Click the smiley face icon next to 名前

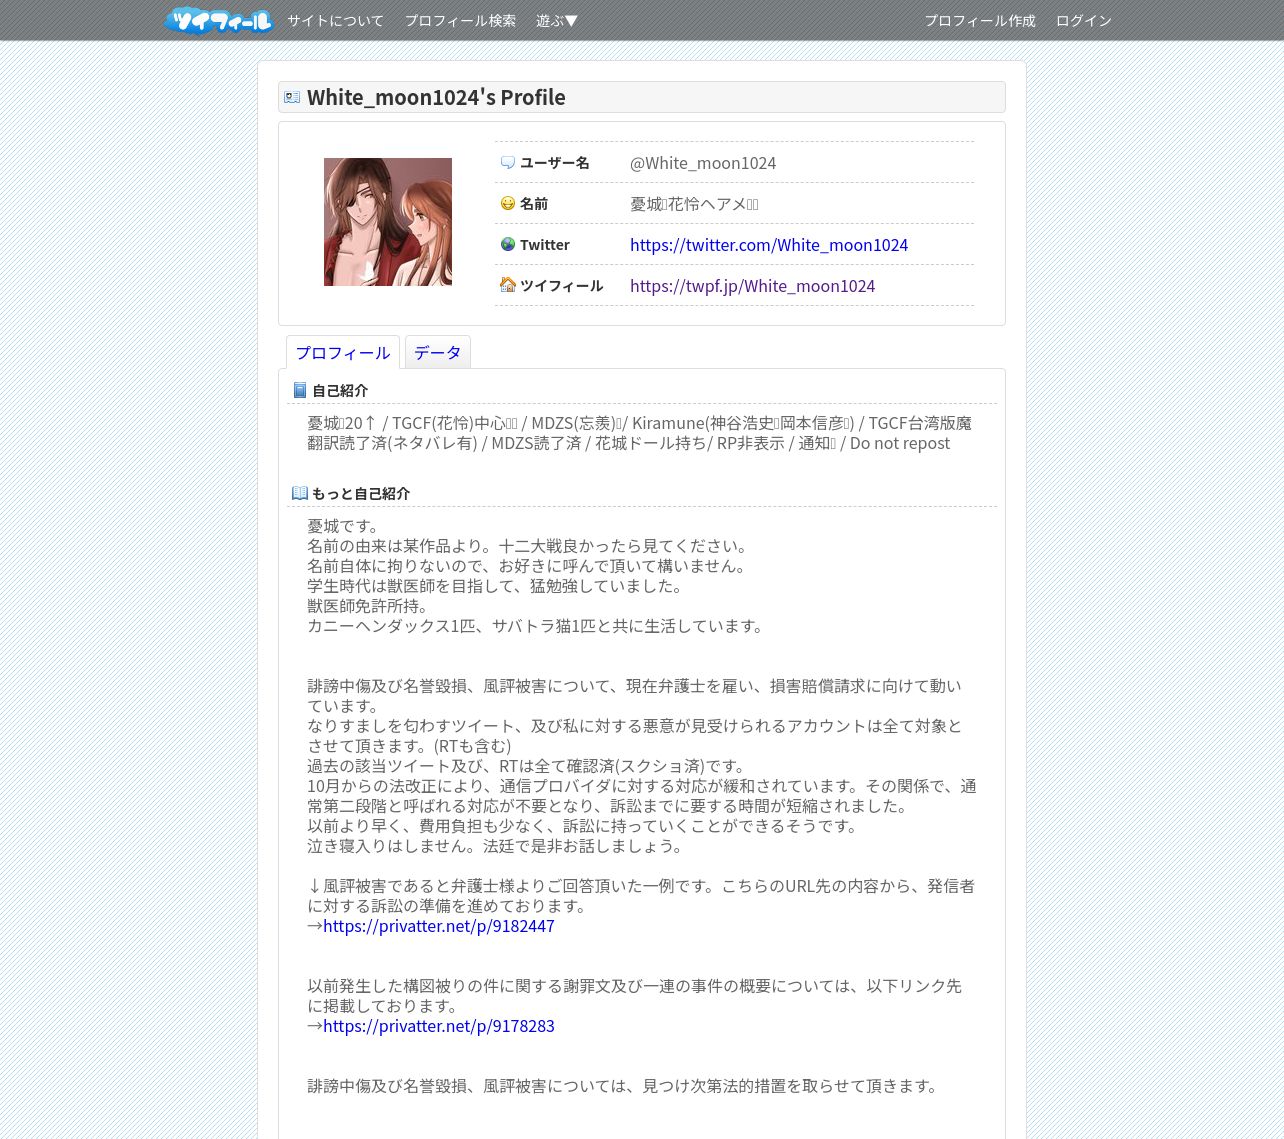[508, 203]
